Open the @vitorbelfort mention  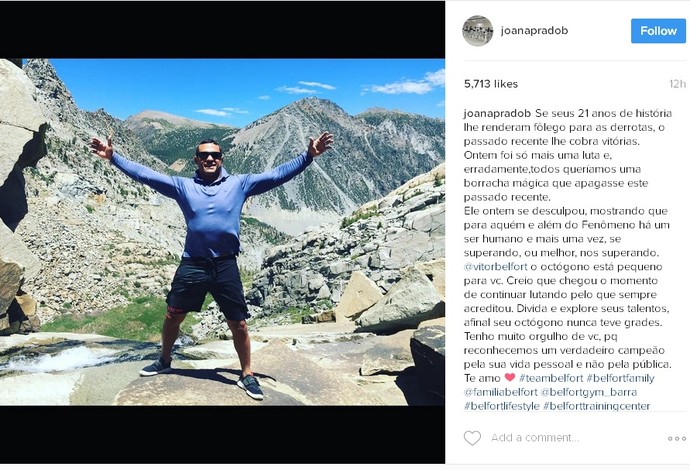495,267
